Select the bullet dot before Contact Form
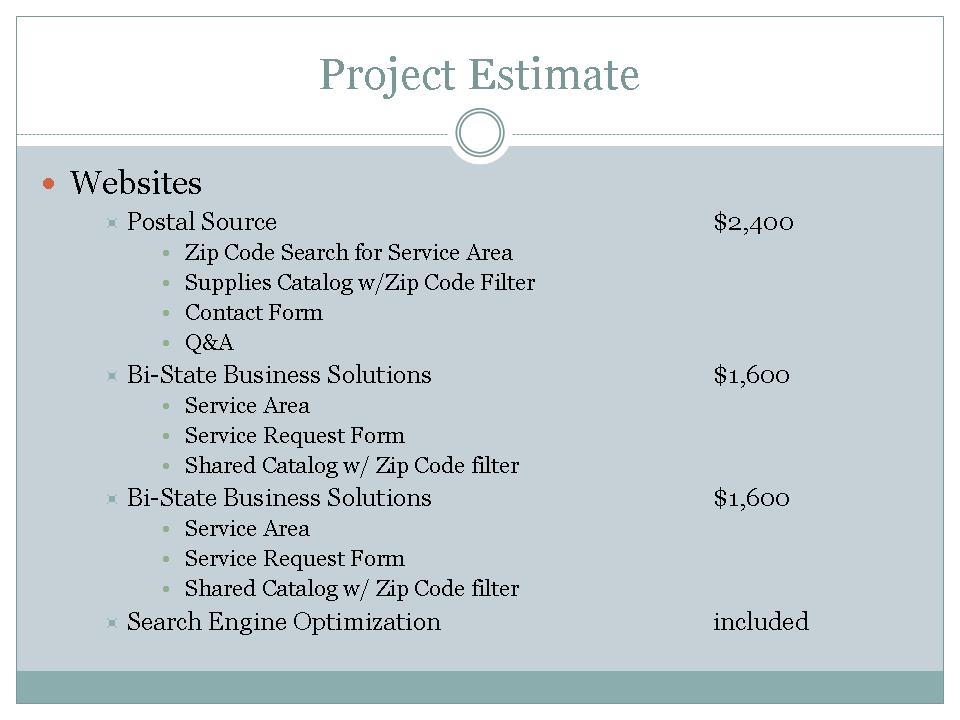The image size is (960, 720). (165, 313)
